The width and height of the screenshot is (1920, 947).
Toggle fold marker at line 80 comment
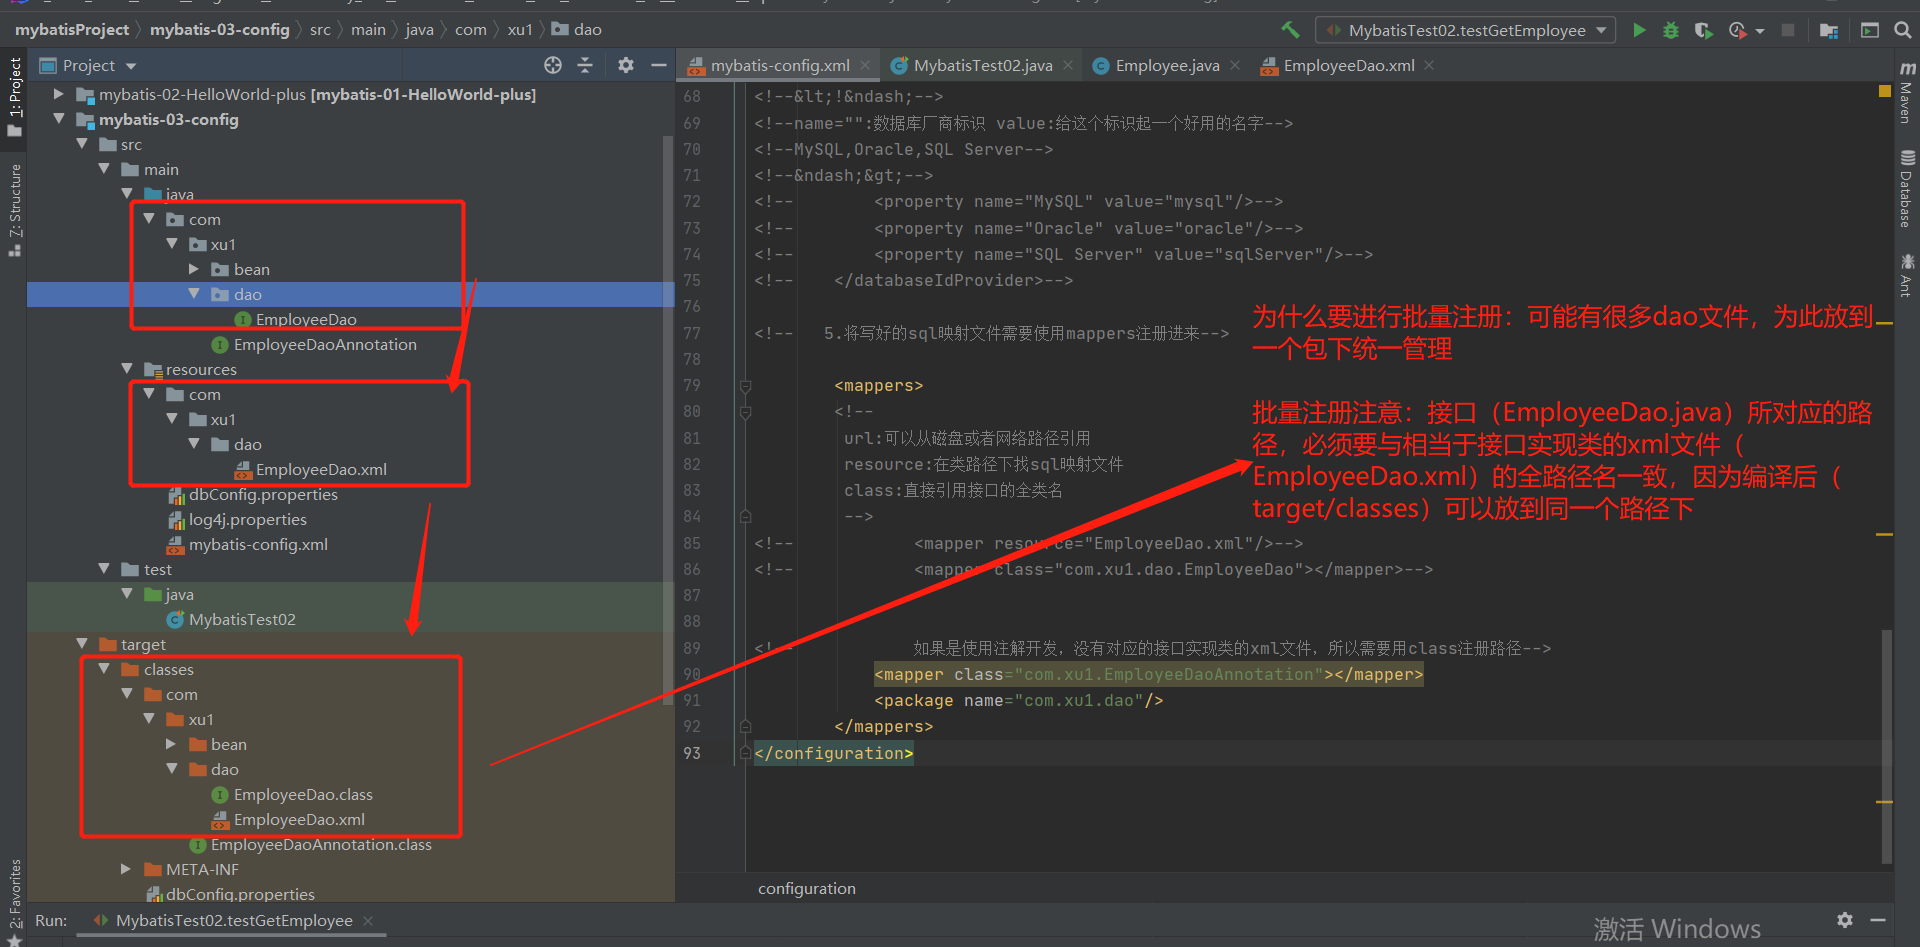pos(745,412)
